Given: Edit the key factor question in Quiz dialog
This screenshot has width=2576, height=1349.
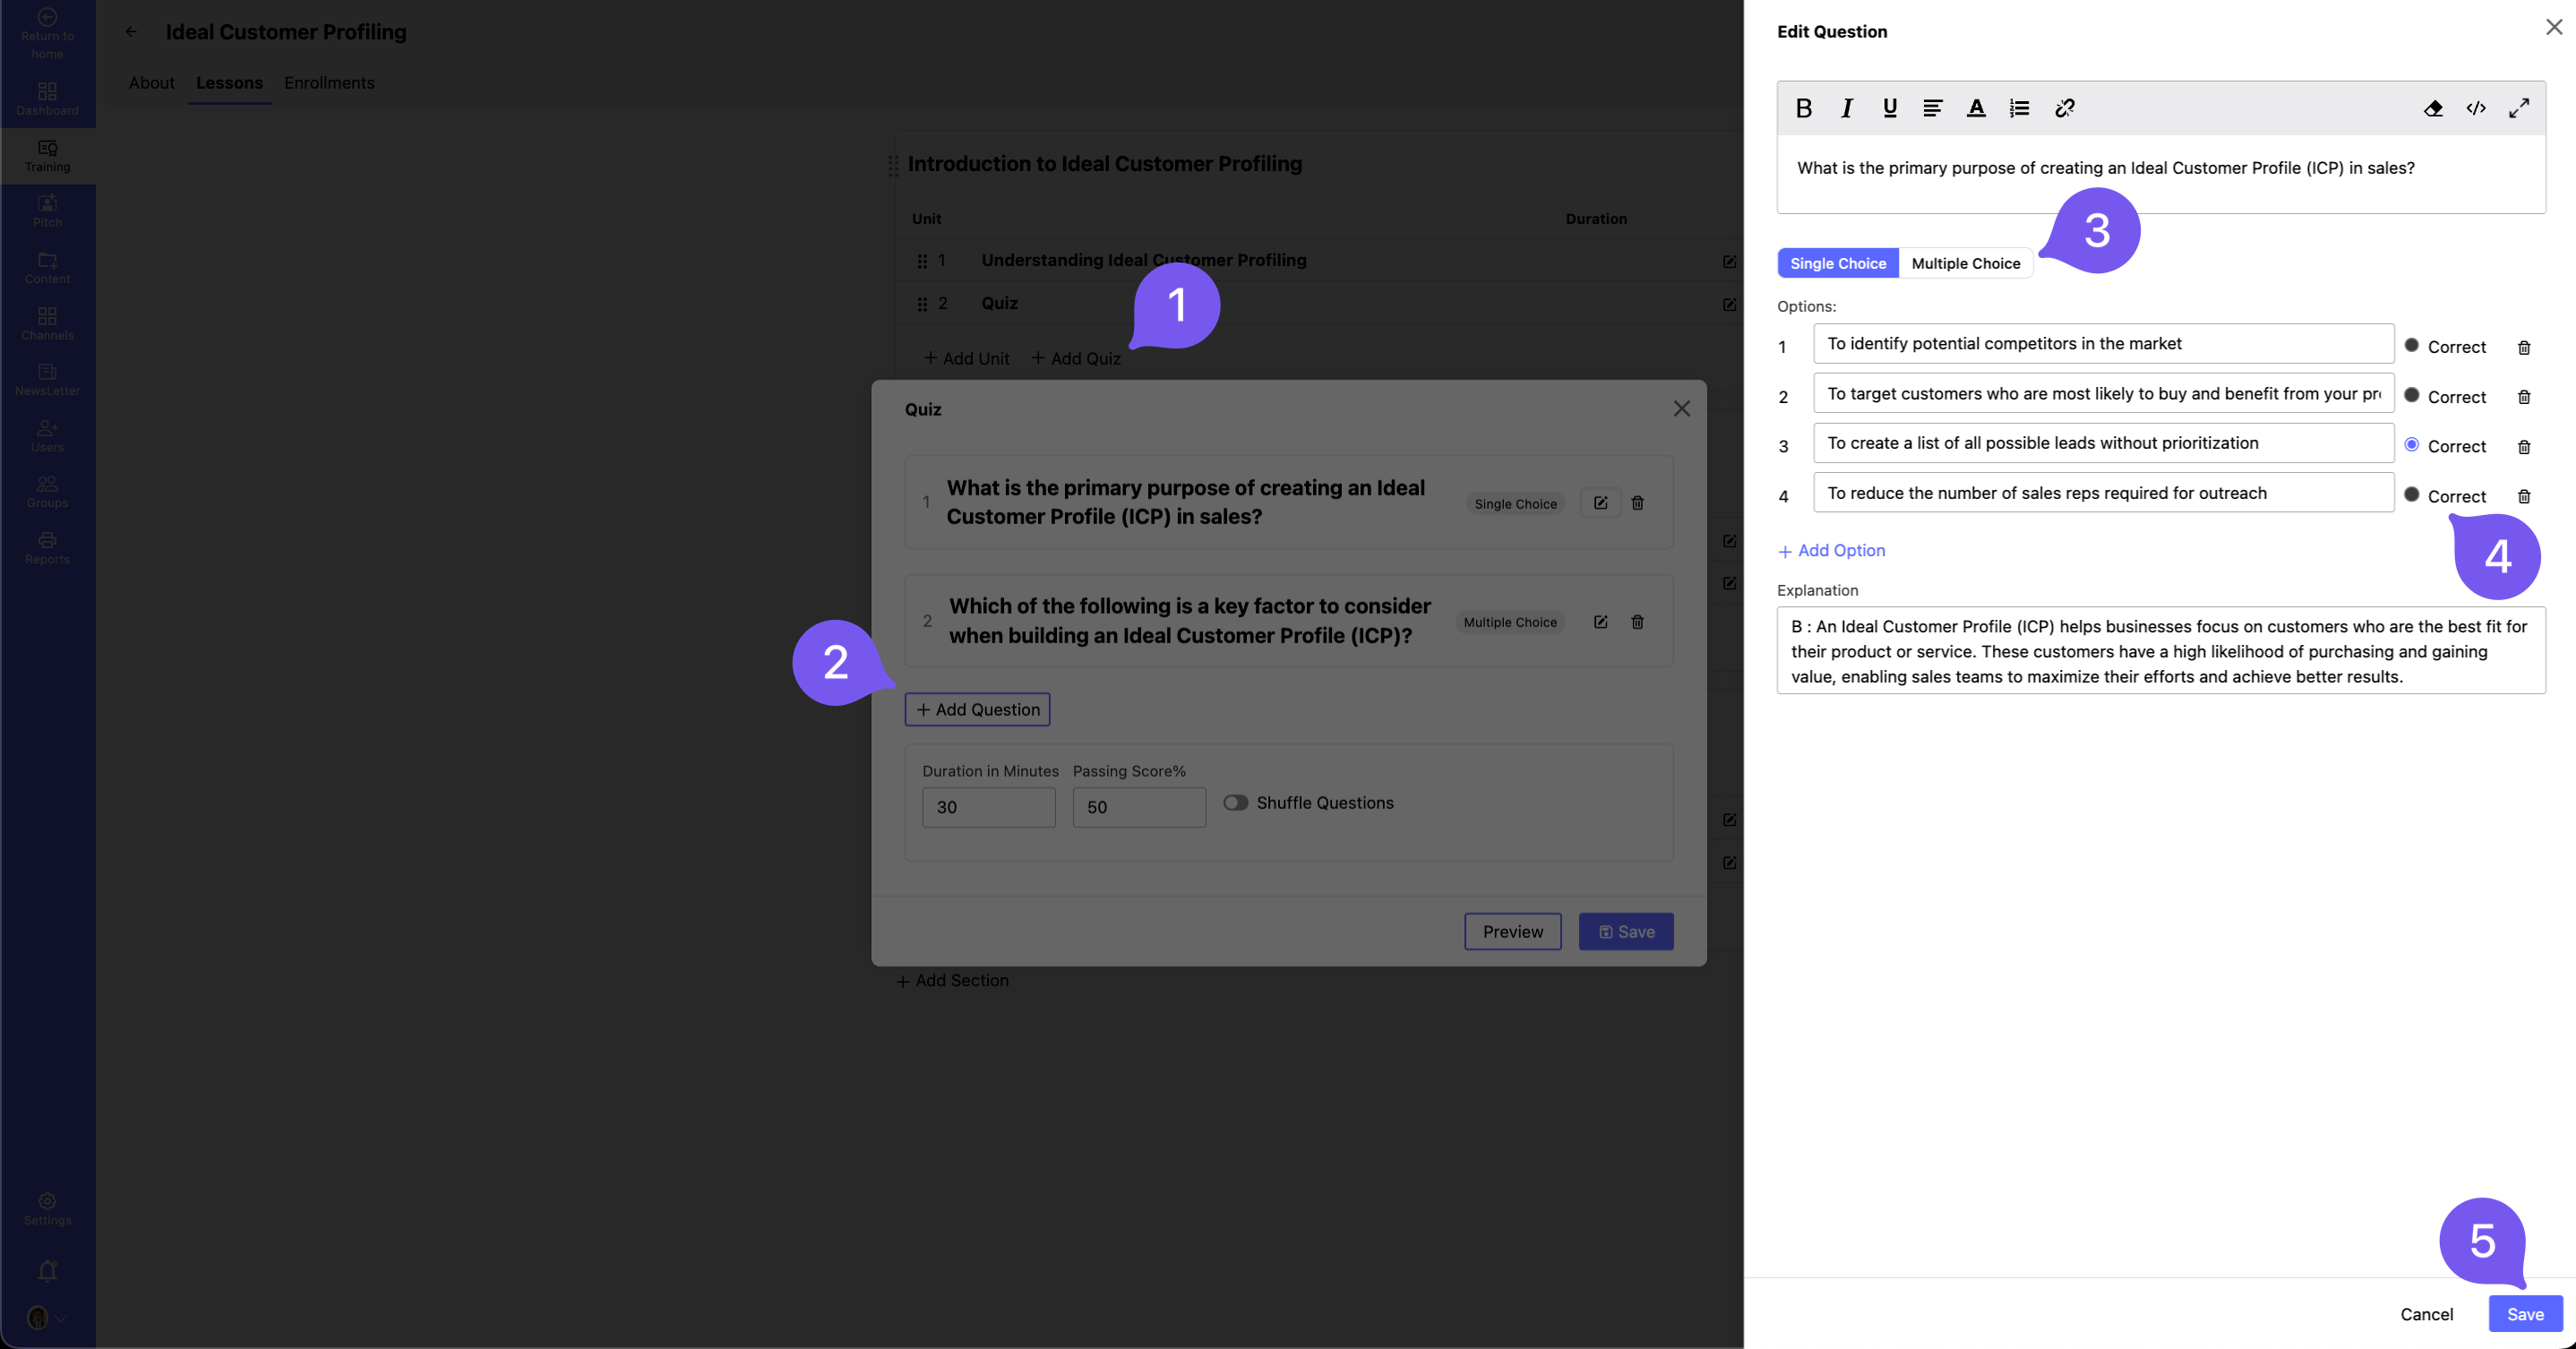Looking at the screenshot, I should 1600,622.
